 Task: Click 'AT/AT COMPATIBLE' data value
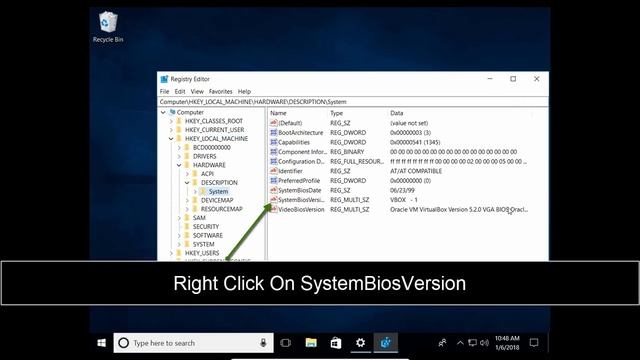pos(416,171)
